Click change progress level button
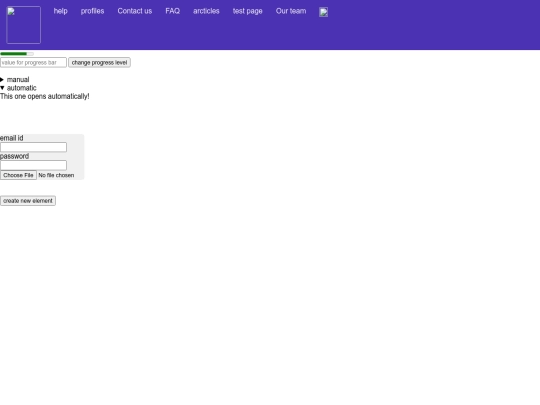This screenshot has height=405, width=540. [x=100, y=62]
